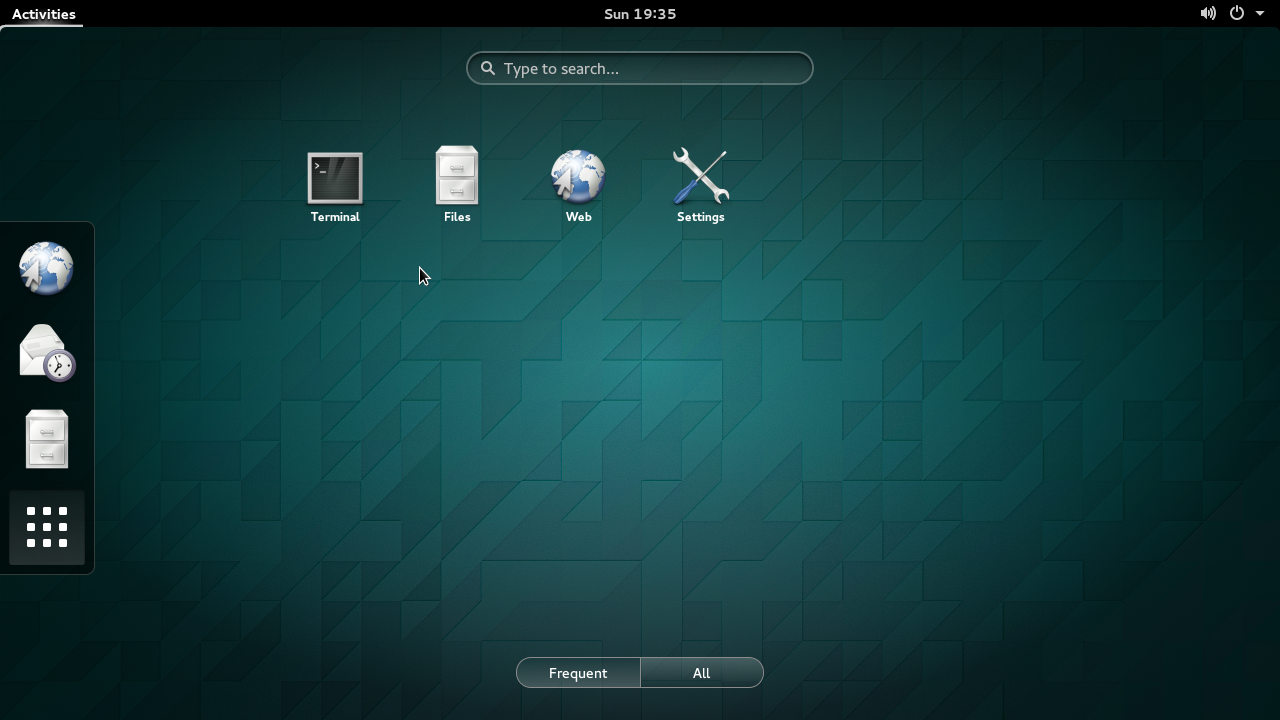Switch to the Frequent apps view

[x=578, y=673]
